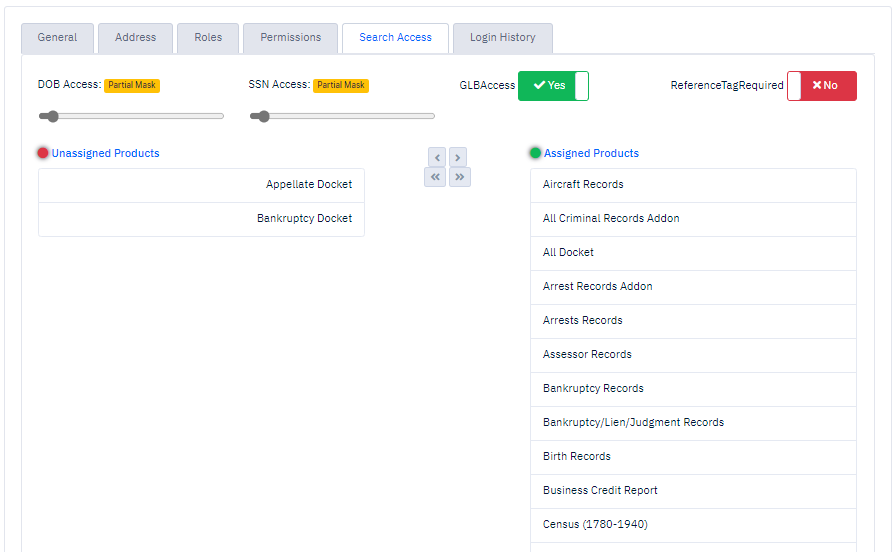Click the DOB Access slider handle
Viewport: 894px width, 552px height.
point(53,116)
